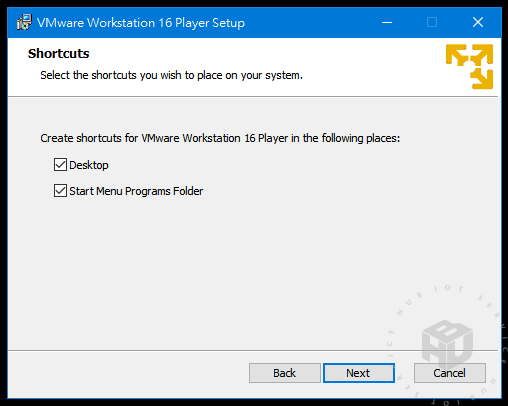508x406 pixels.
Task: Click the separator line below the header
Action: coord(253,97)
